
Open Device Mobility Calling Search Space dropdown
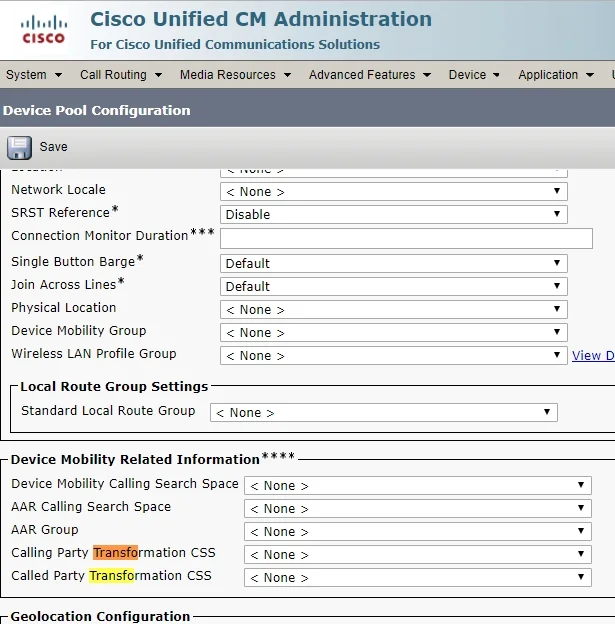[418, 486]
